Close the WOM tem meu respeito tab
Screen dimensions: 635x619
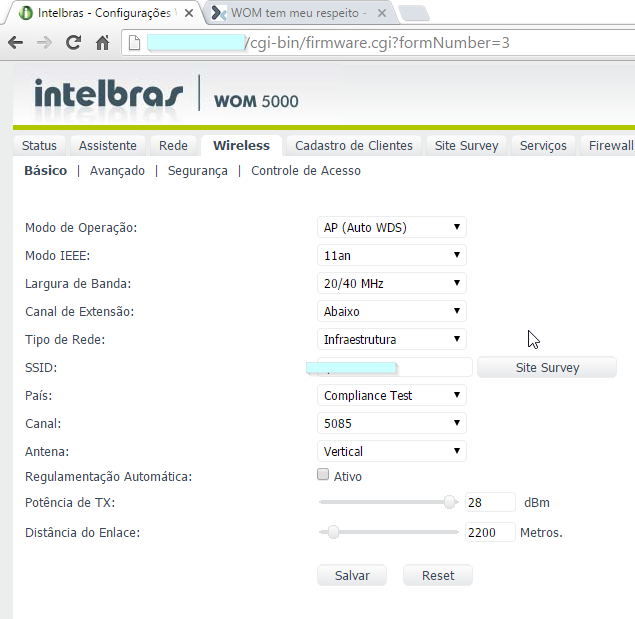381,13
